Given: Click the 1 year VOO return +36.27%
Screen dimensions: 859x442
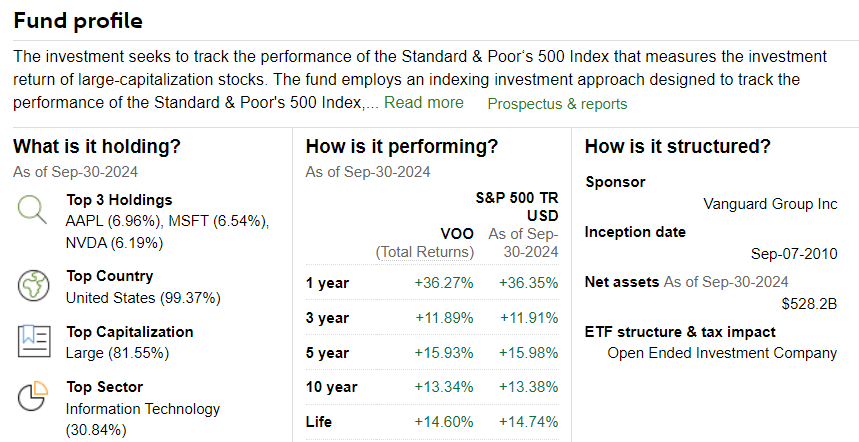Looking at the screenshot, I should (444, 283).
